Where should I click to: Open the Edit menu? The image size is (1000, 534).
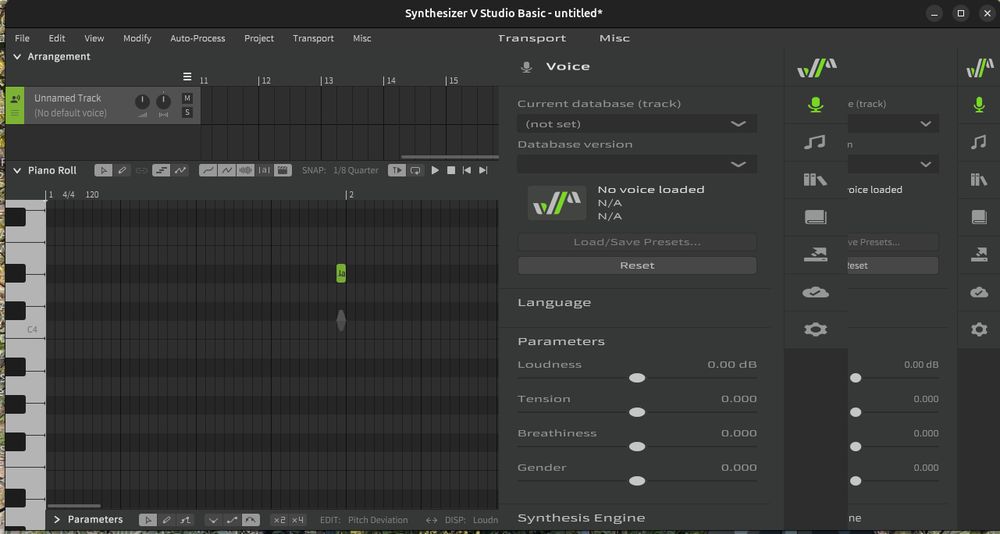coord(57,38)
